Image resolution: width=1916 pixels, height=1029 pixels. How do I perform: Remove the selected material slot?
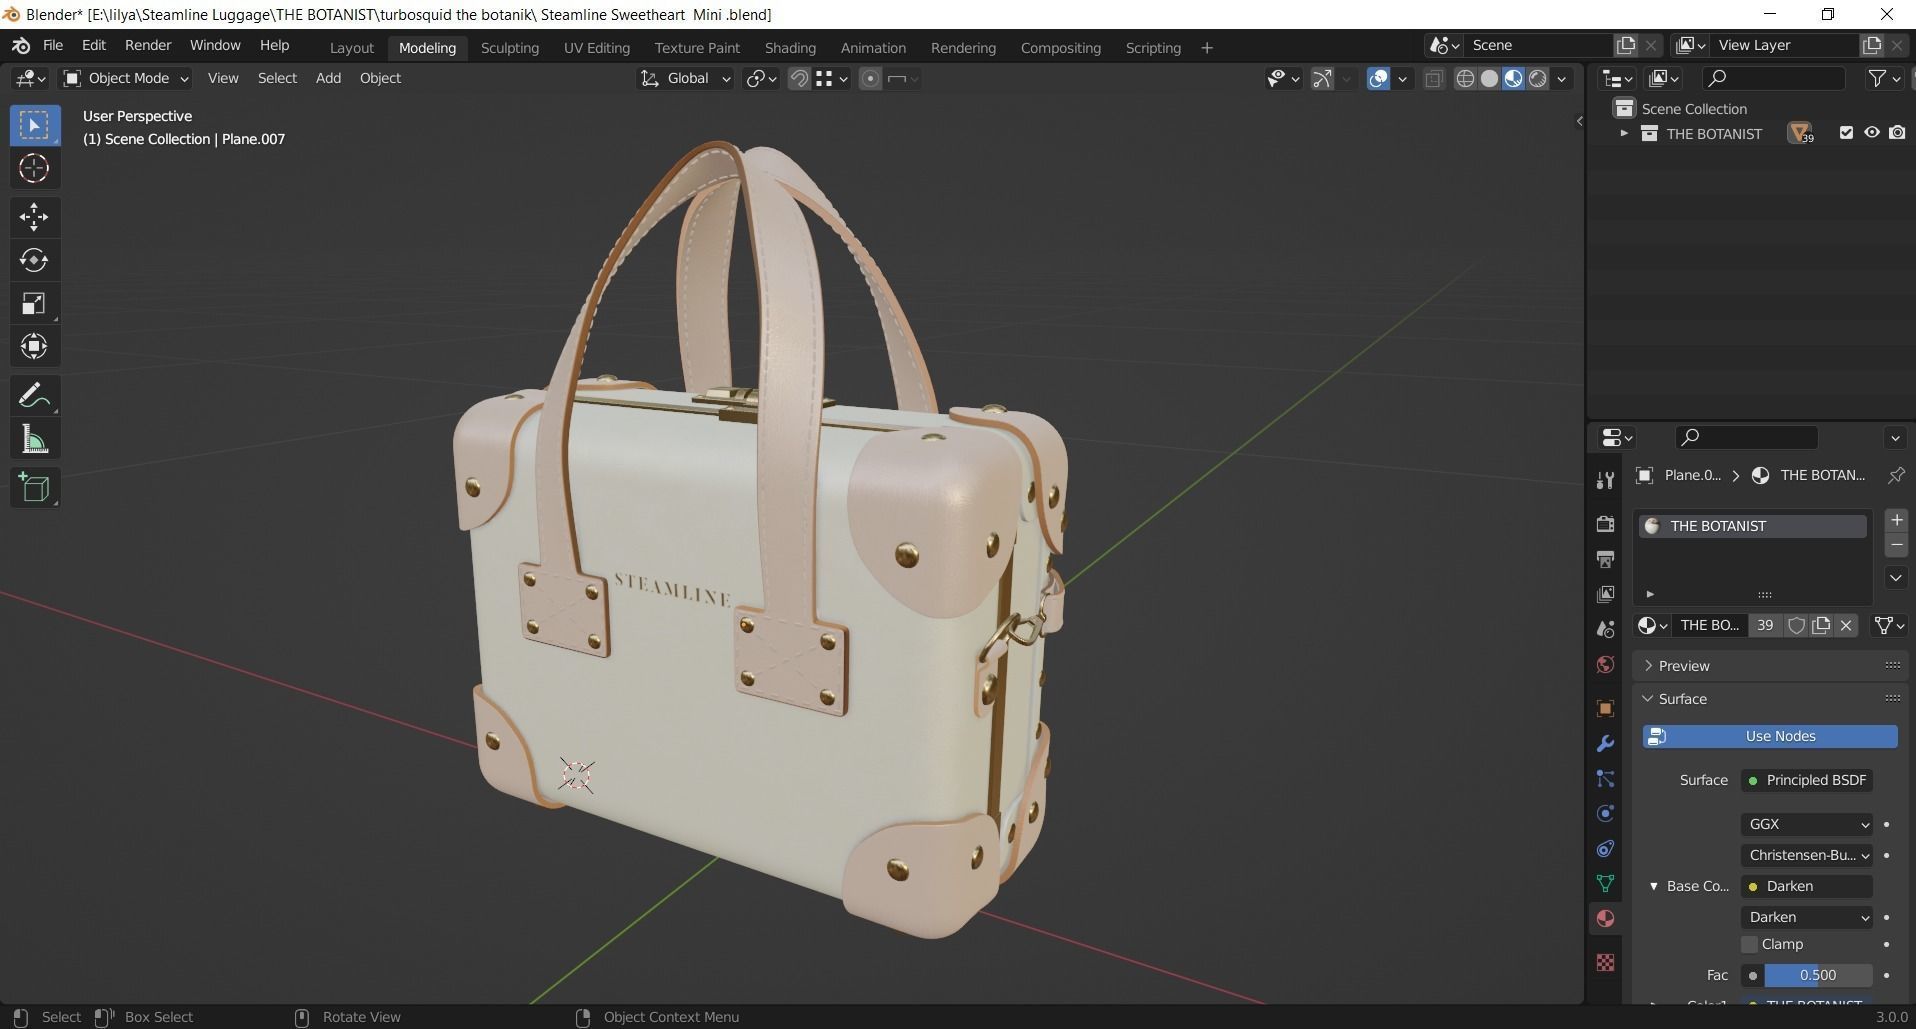pos(1896,545)
